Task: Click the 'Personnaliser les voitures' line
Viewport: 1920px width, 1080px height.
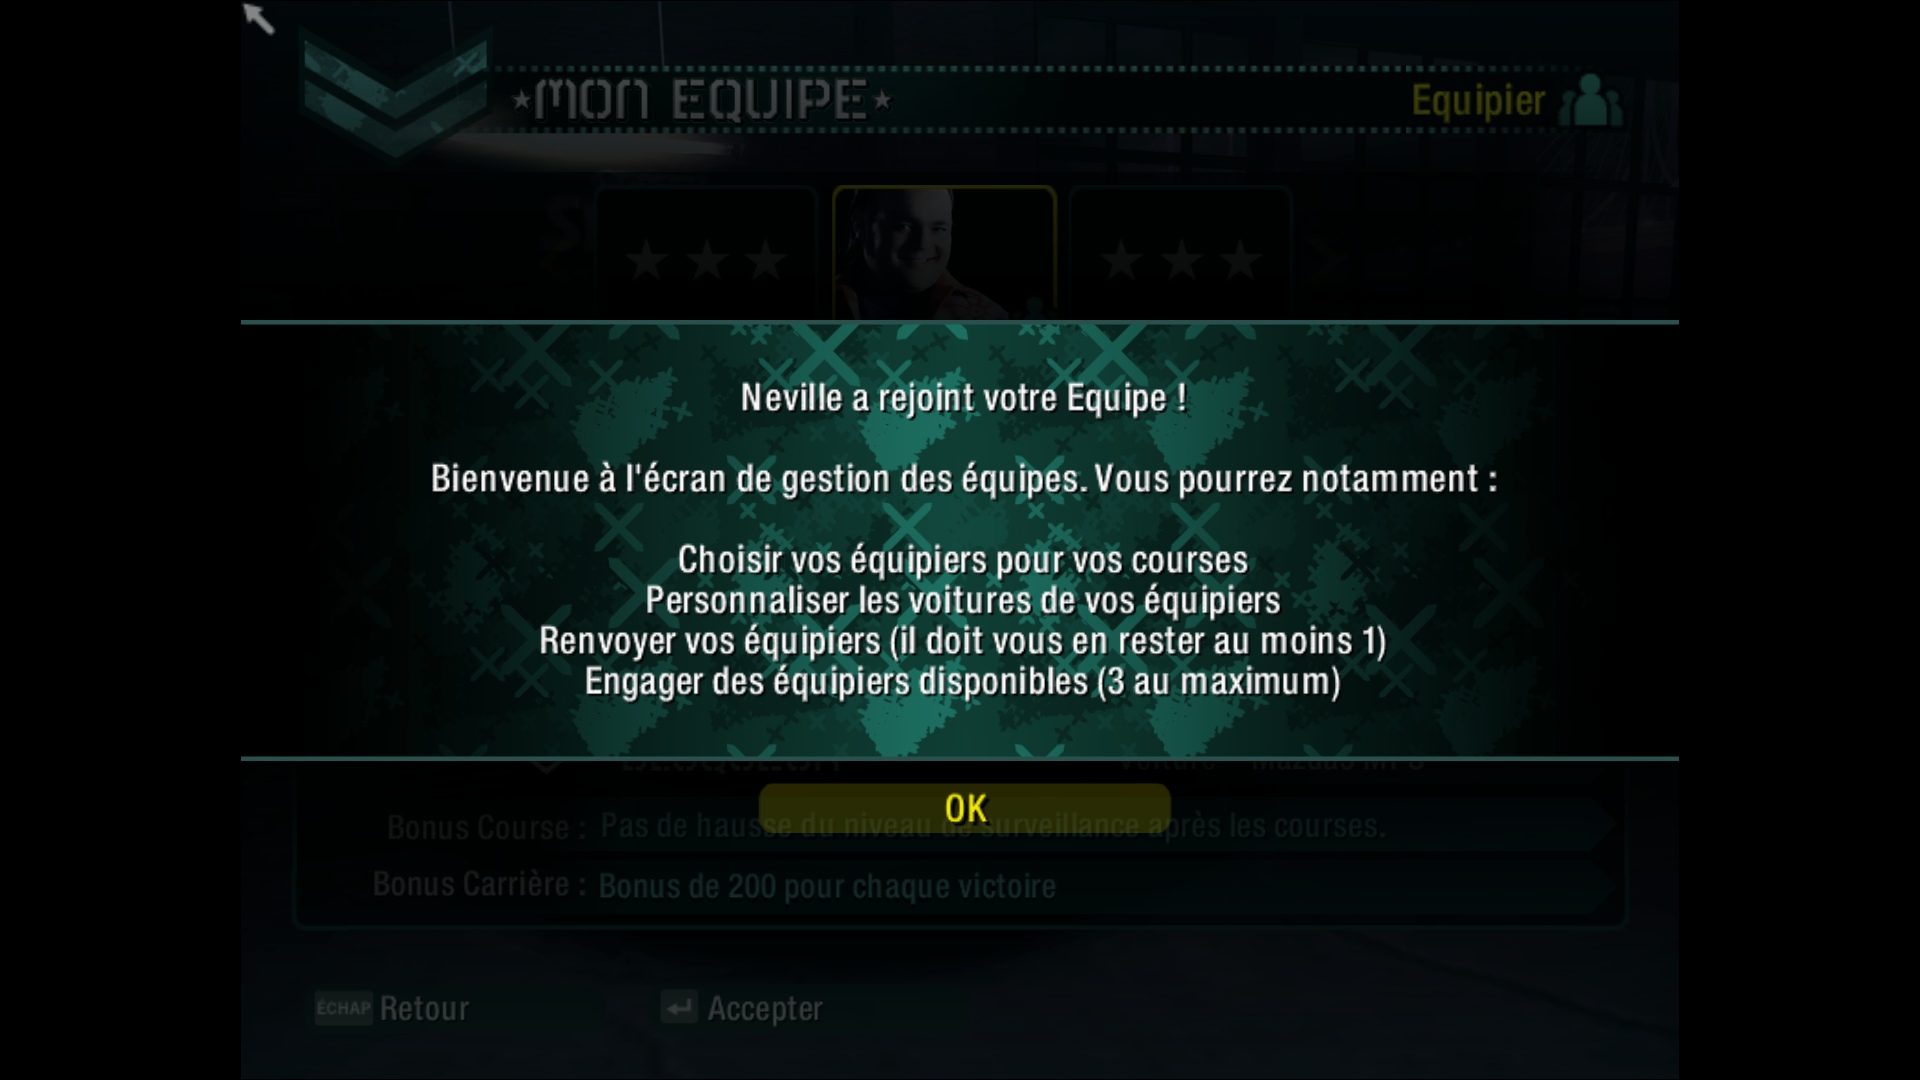Action: tap(962, 601)
